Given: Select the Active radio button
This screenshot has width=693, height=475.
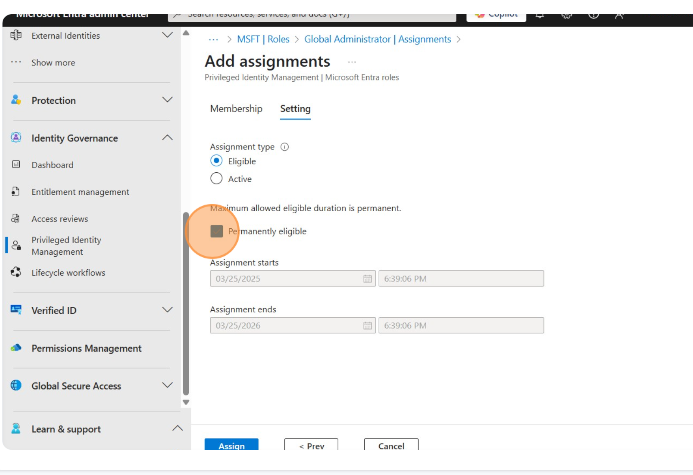Looking at the screenshot, I should (x=216, y=179).
